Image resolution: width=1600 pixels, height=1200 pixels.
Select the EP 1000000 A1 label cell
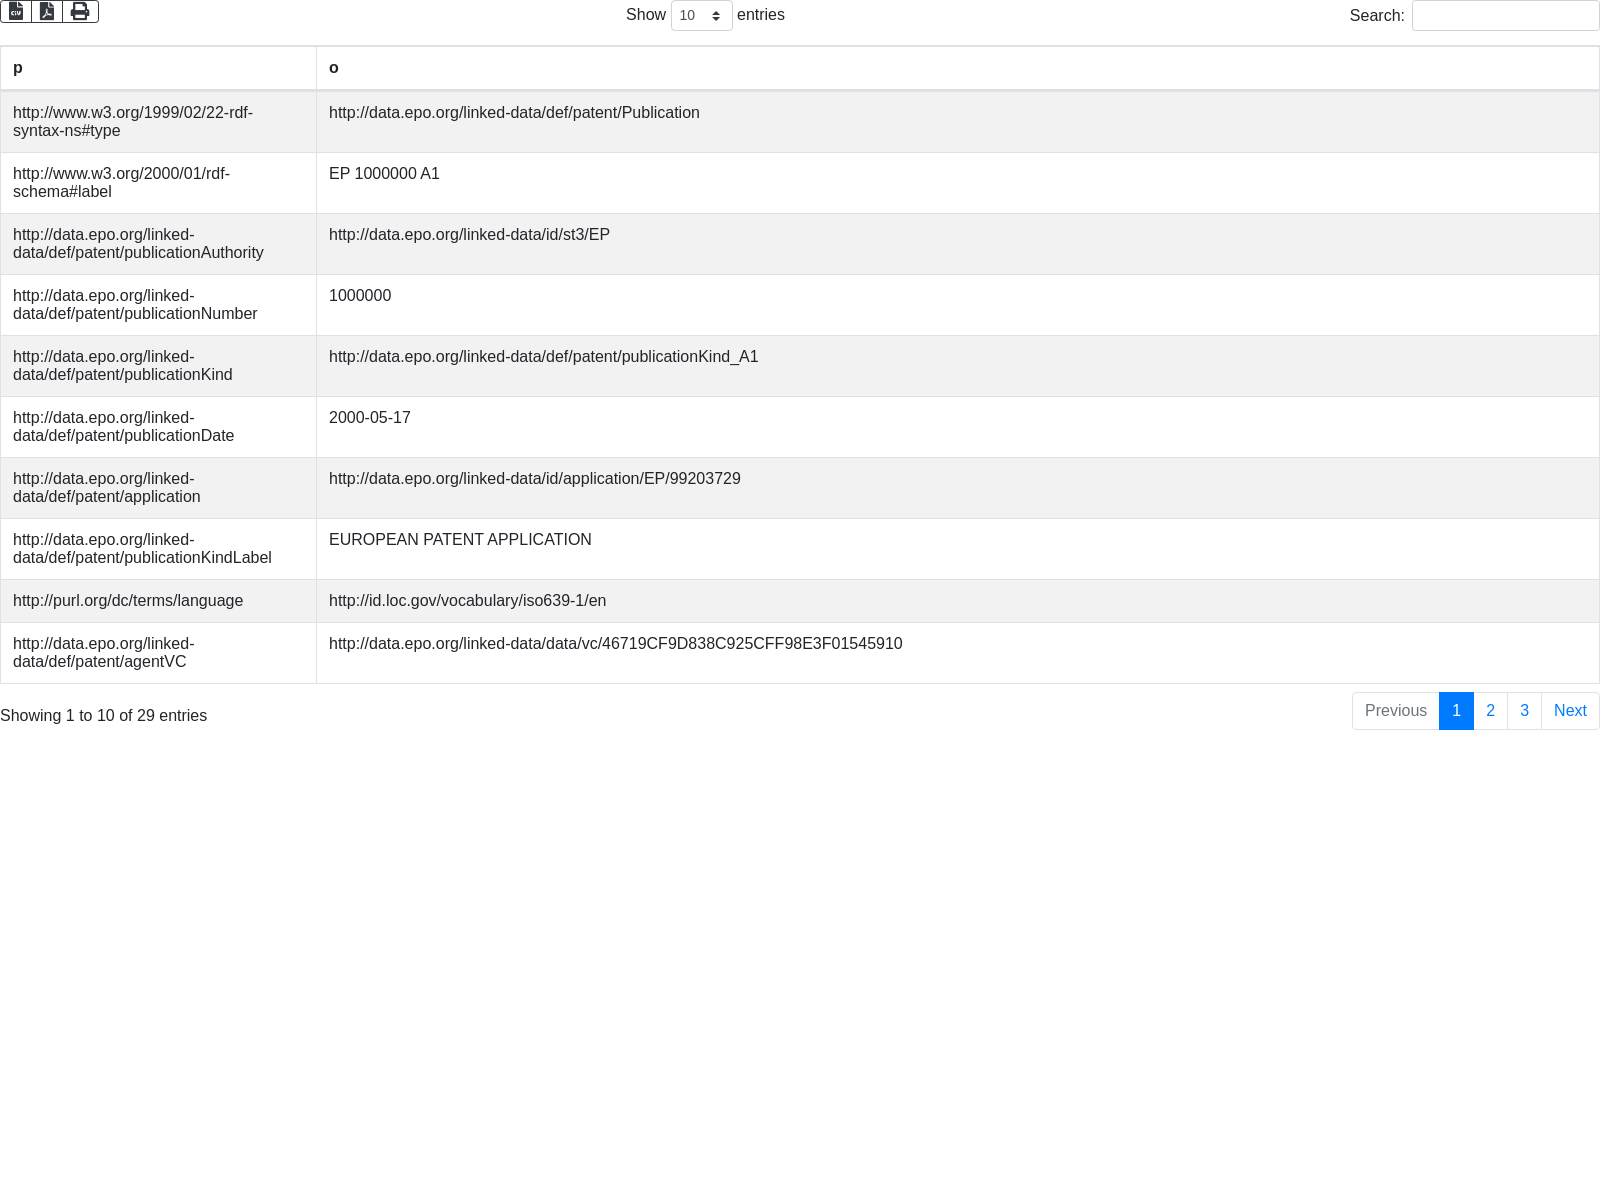point(384,174)
